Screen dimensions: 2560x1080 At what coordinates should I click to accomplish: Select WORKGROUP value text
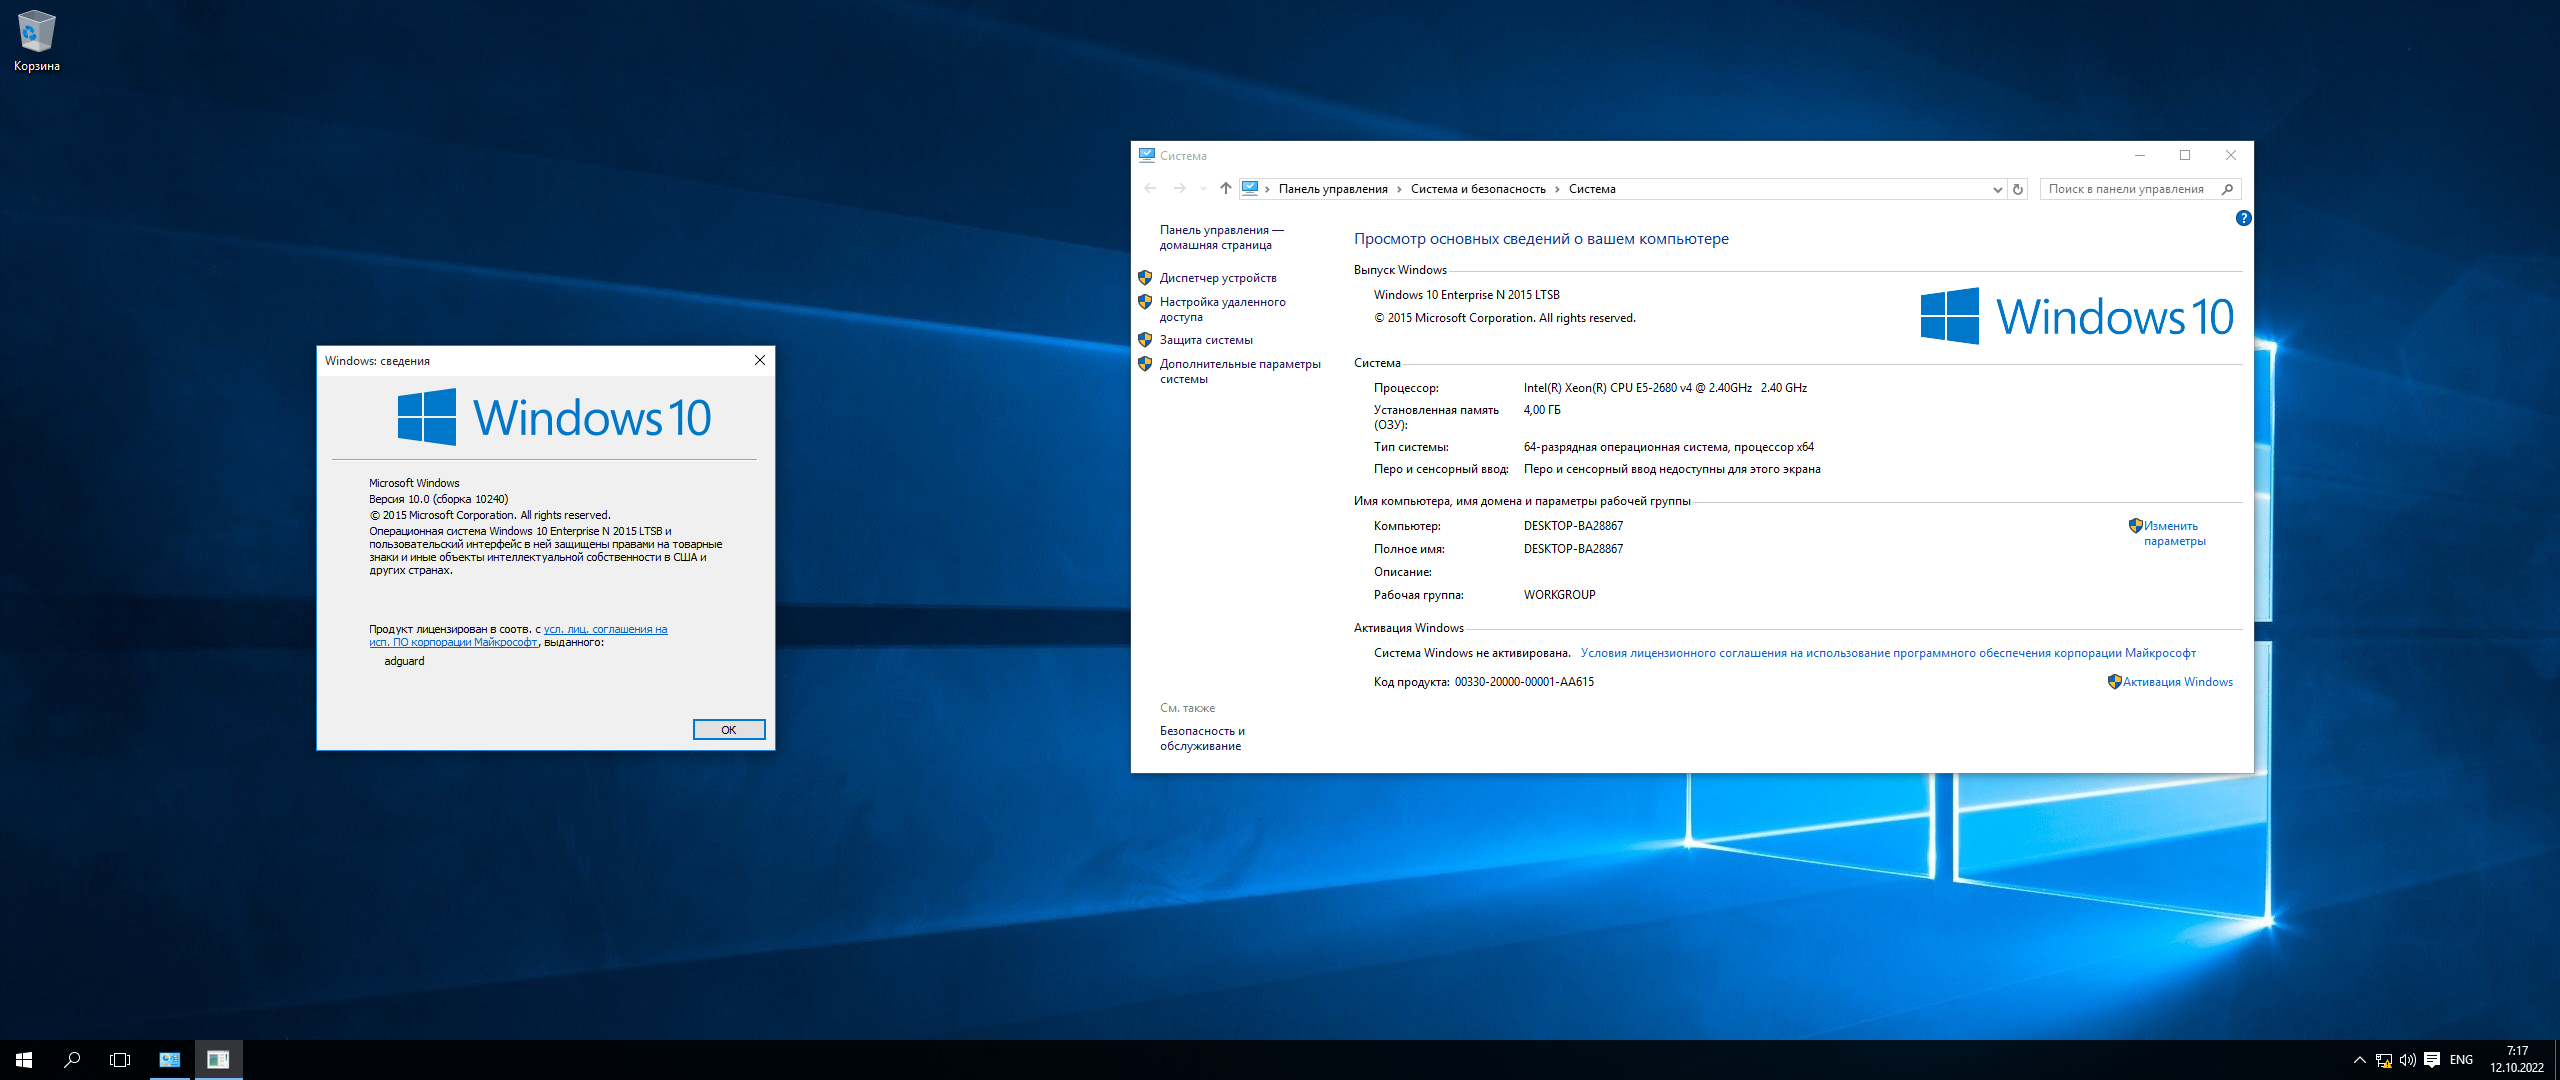pyautogui.click(x=1559, y=595)
